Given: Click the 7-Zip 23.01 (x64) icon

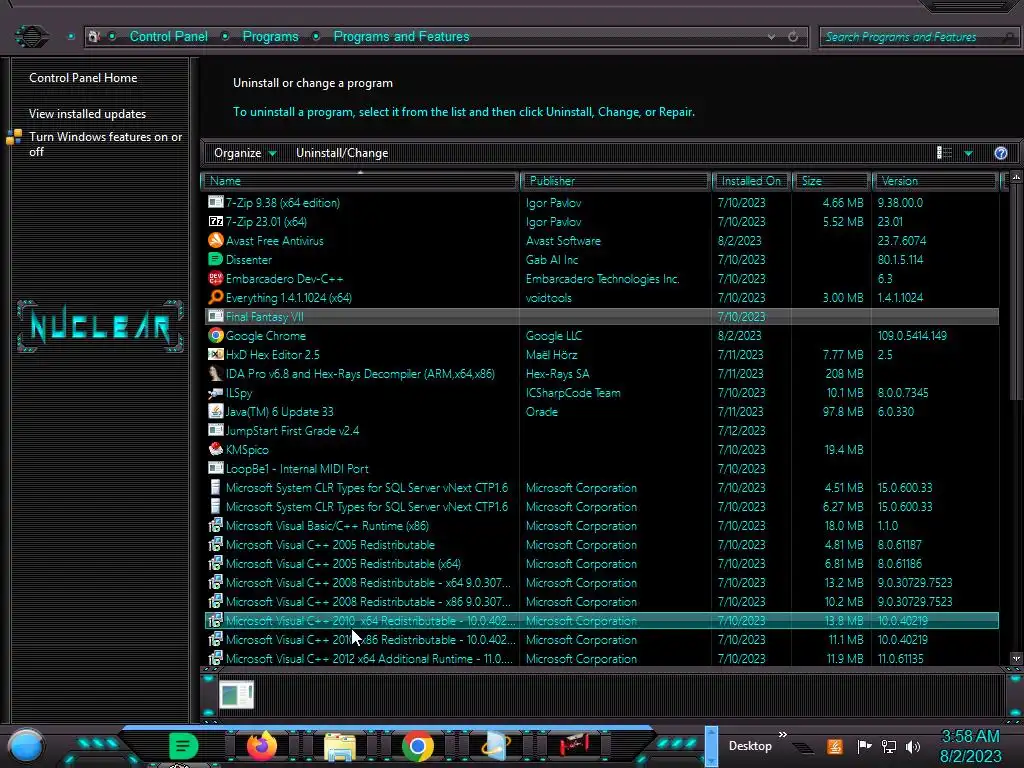Looking at the screenshot, I should 216,221.
